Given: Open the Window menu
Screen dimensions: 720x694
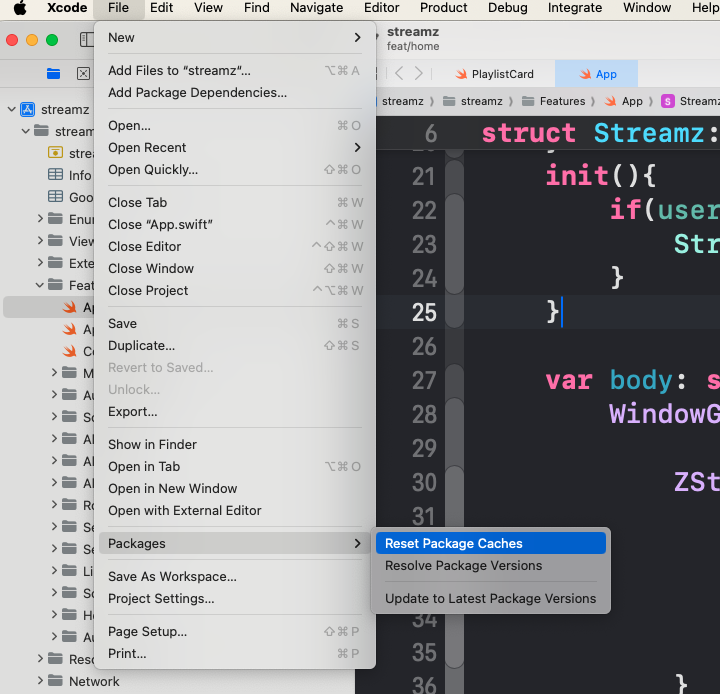Looking at the screenshot, I should 647,8.
